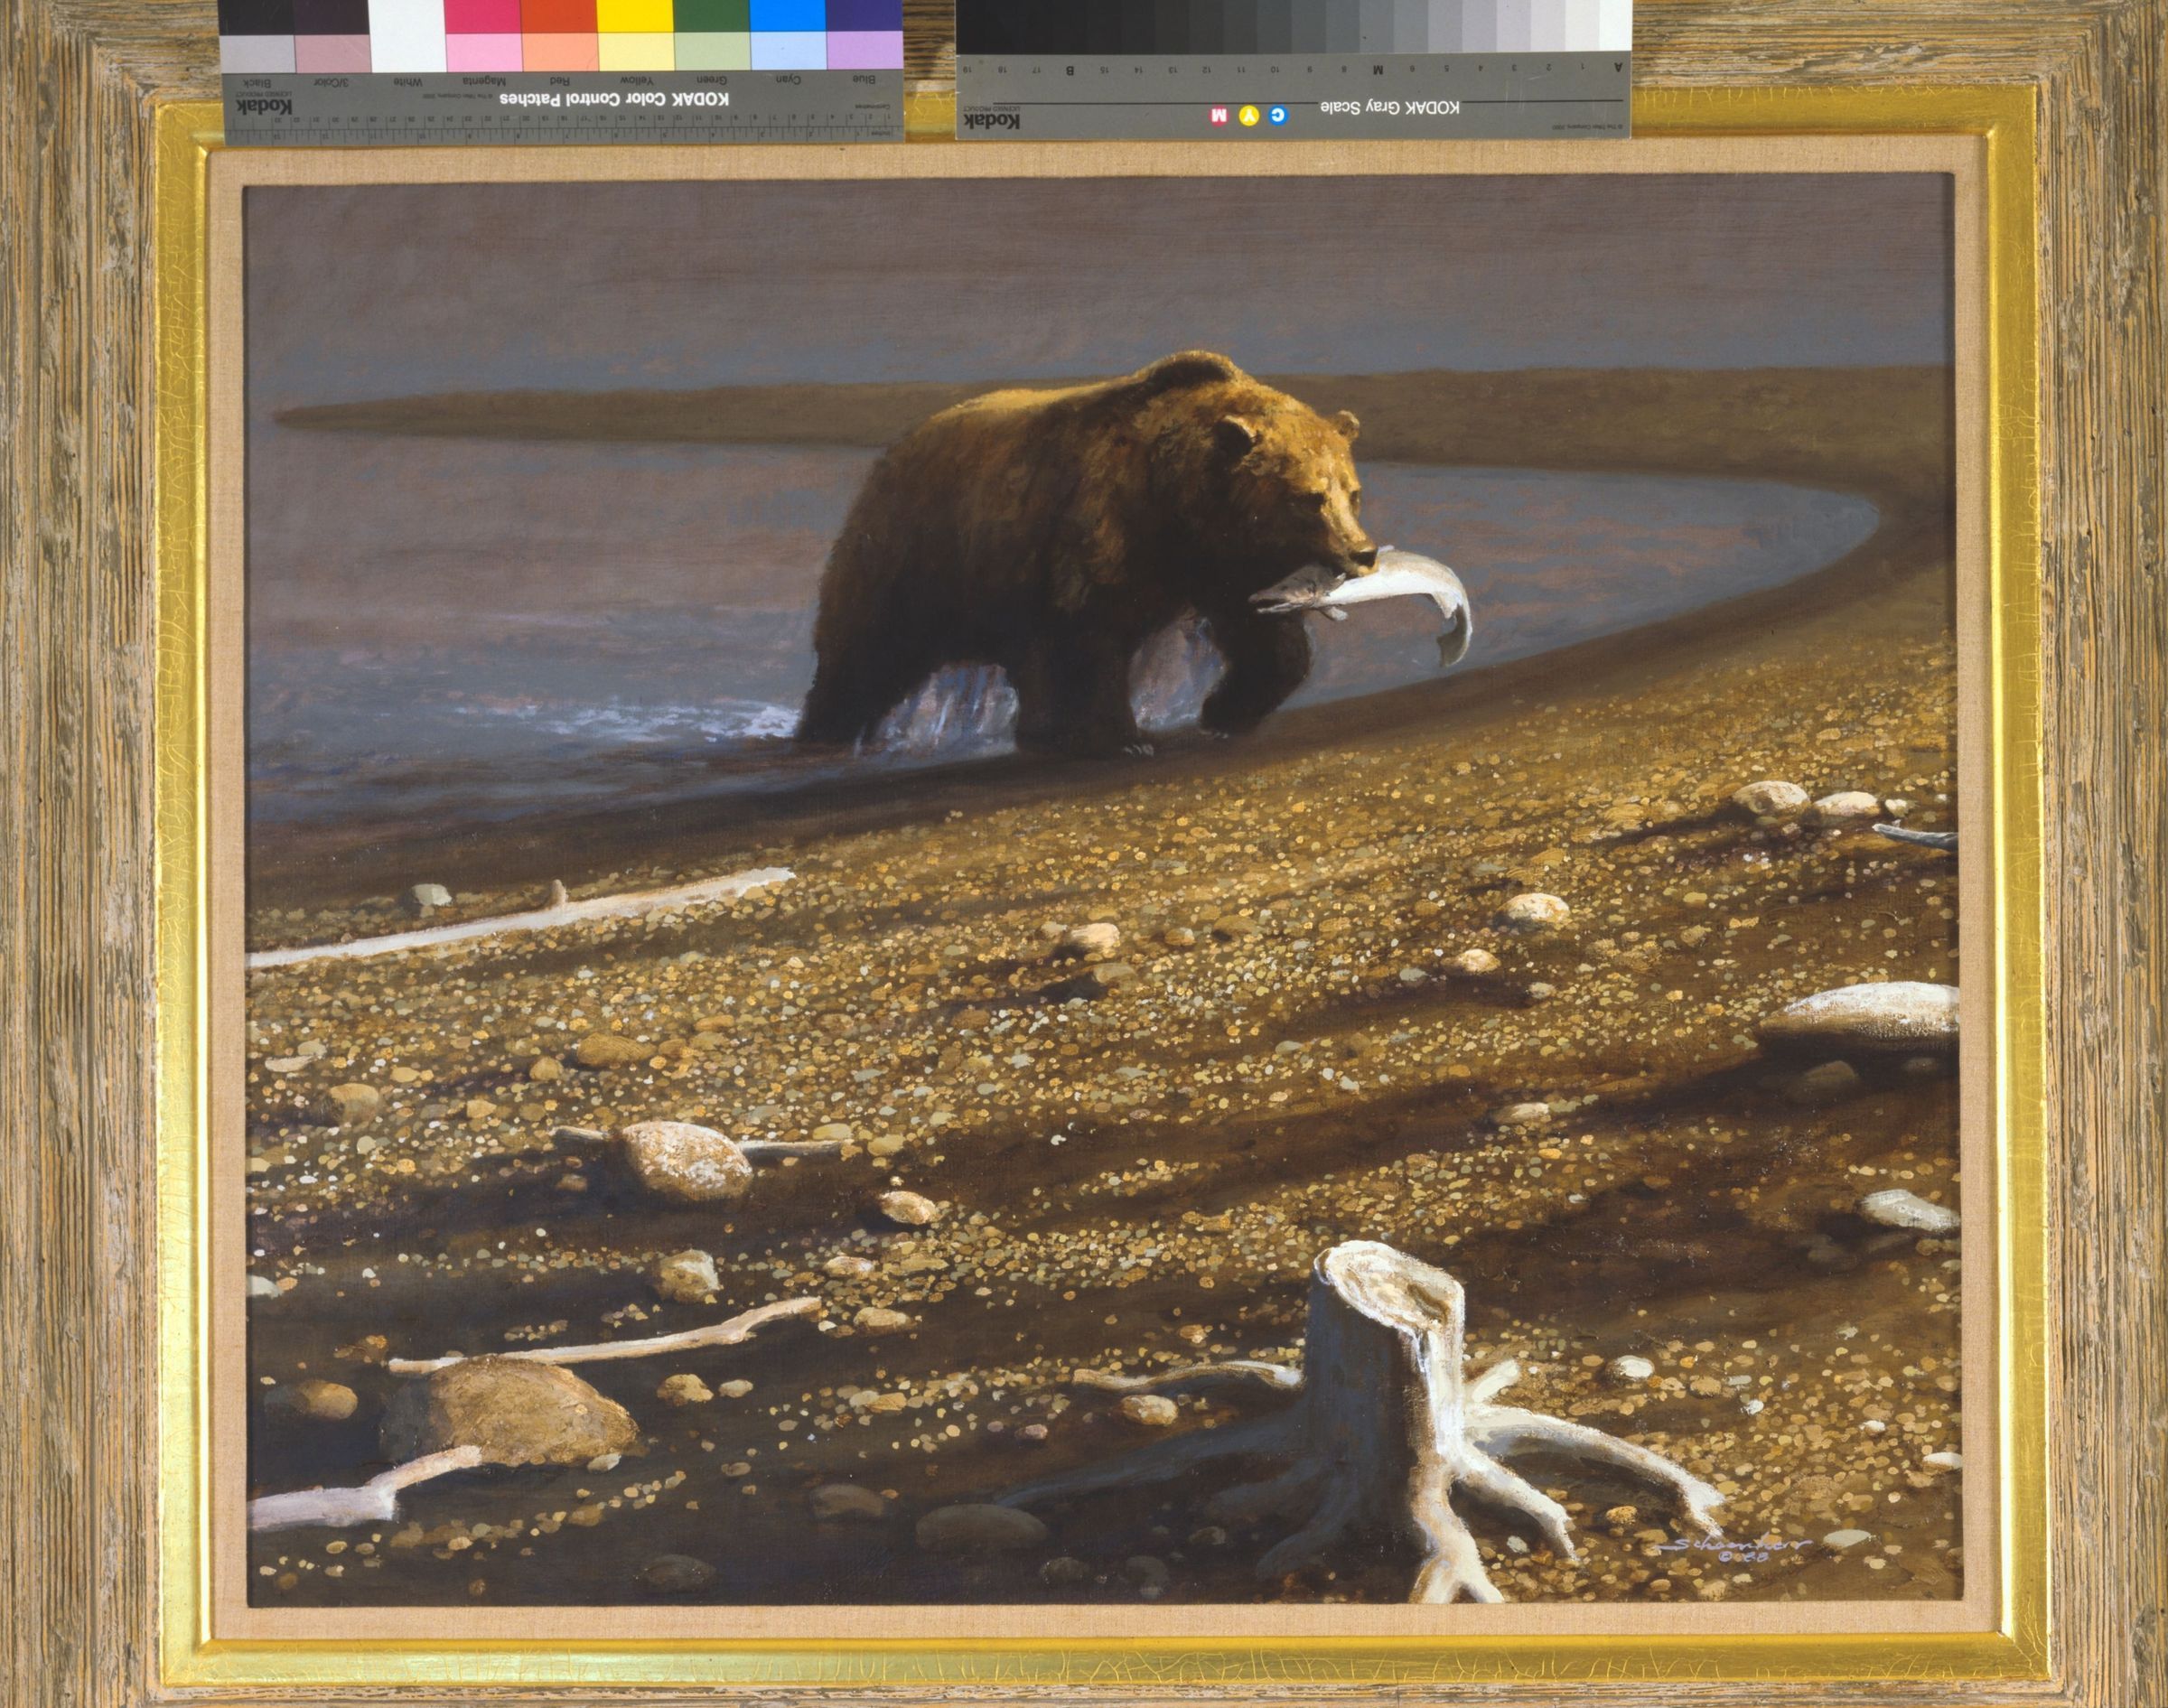The width and height of the screenshot is (2168, 1708).
Task: Click the Kodak logo on gray scale card
Action: (x=994, y=121)
